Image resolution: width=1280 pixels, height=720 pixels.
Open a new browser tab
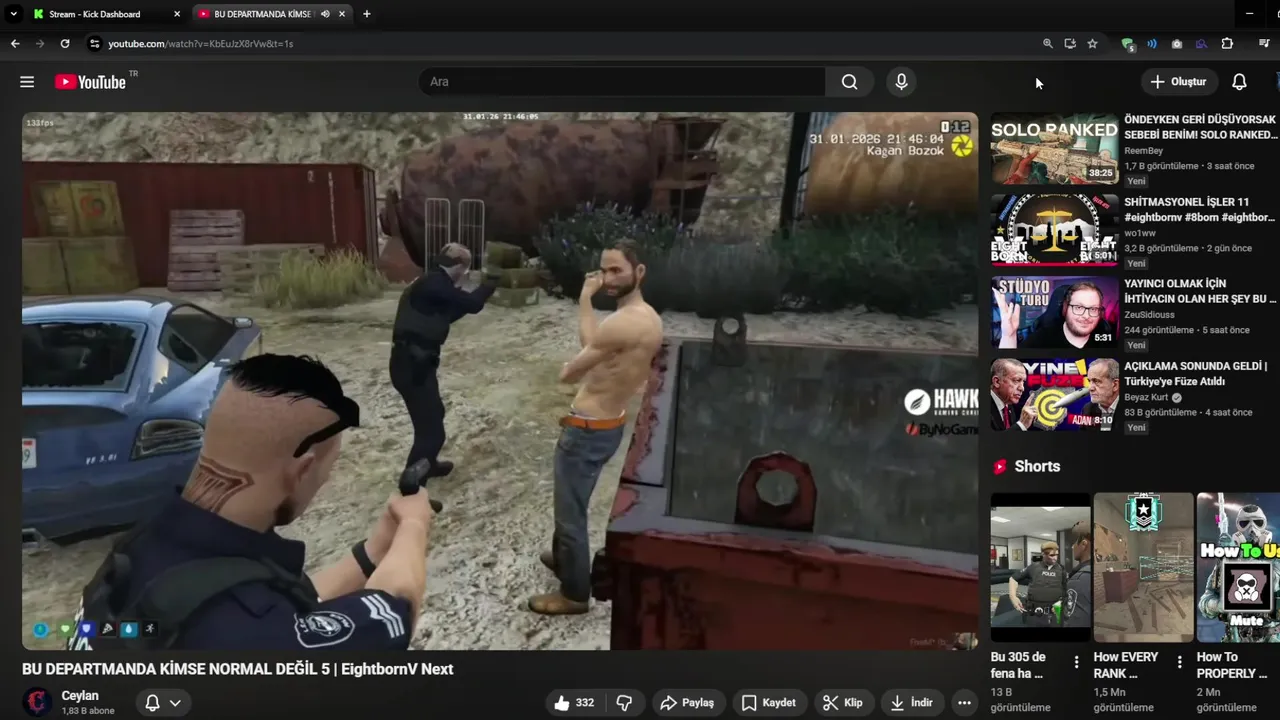(366, 14)
